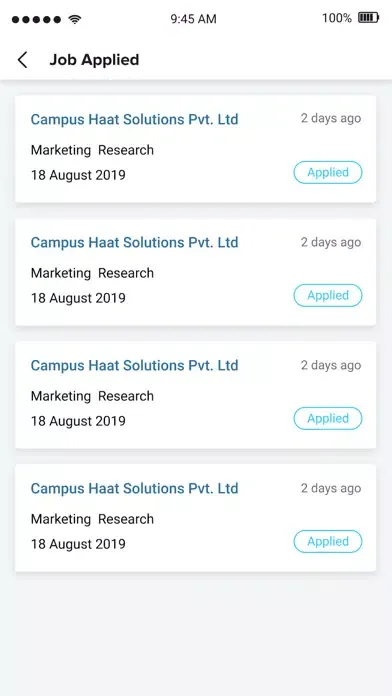This screenshot has width=392, height=696.
Task: Open fourth Campus Haat Solutions company link
Action: [135, 488]
